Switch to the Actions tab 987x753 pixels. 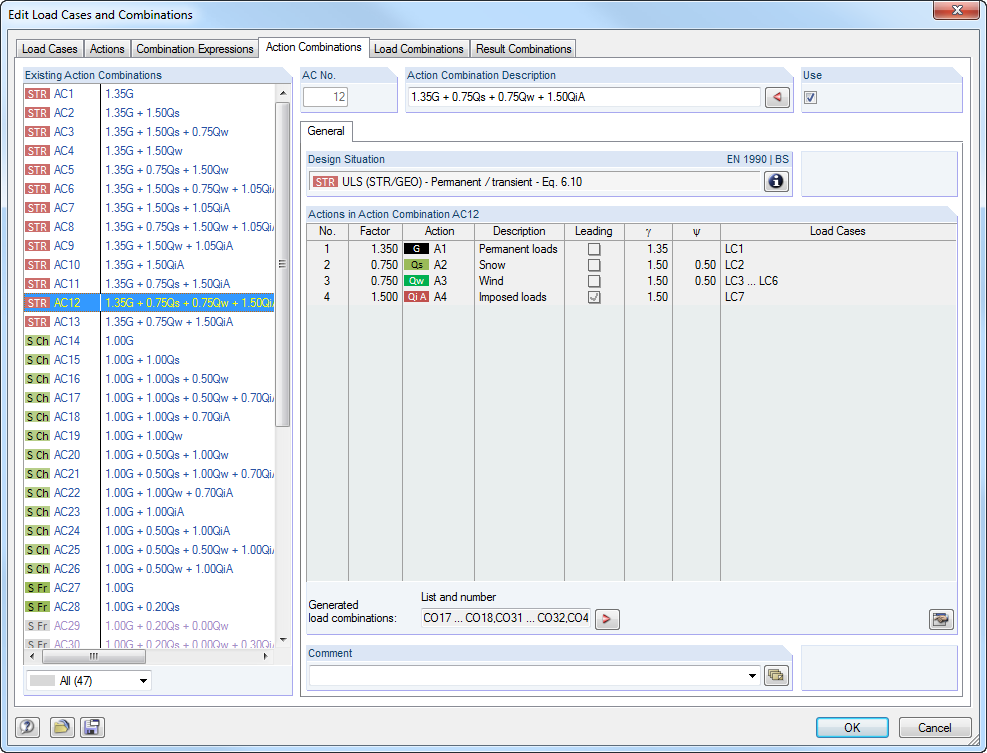[x=107, y=48]
